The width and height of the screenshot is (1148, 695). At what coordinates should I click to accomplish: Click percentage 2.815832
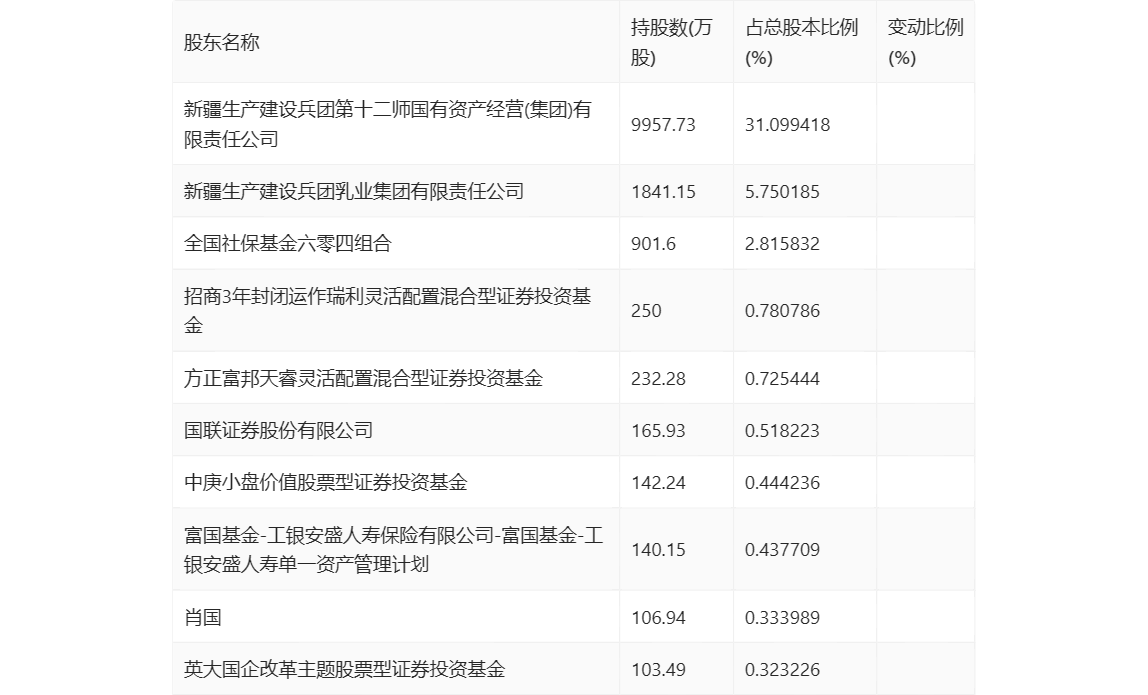click(782, 244)
